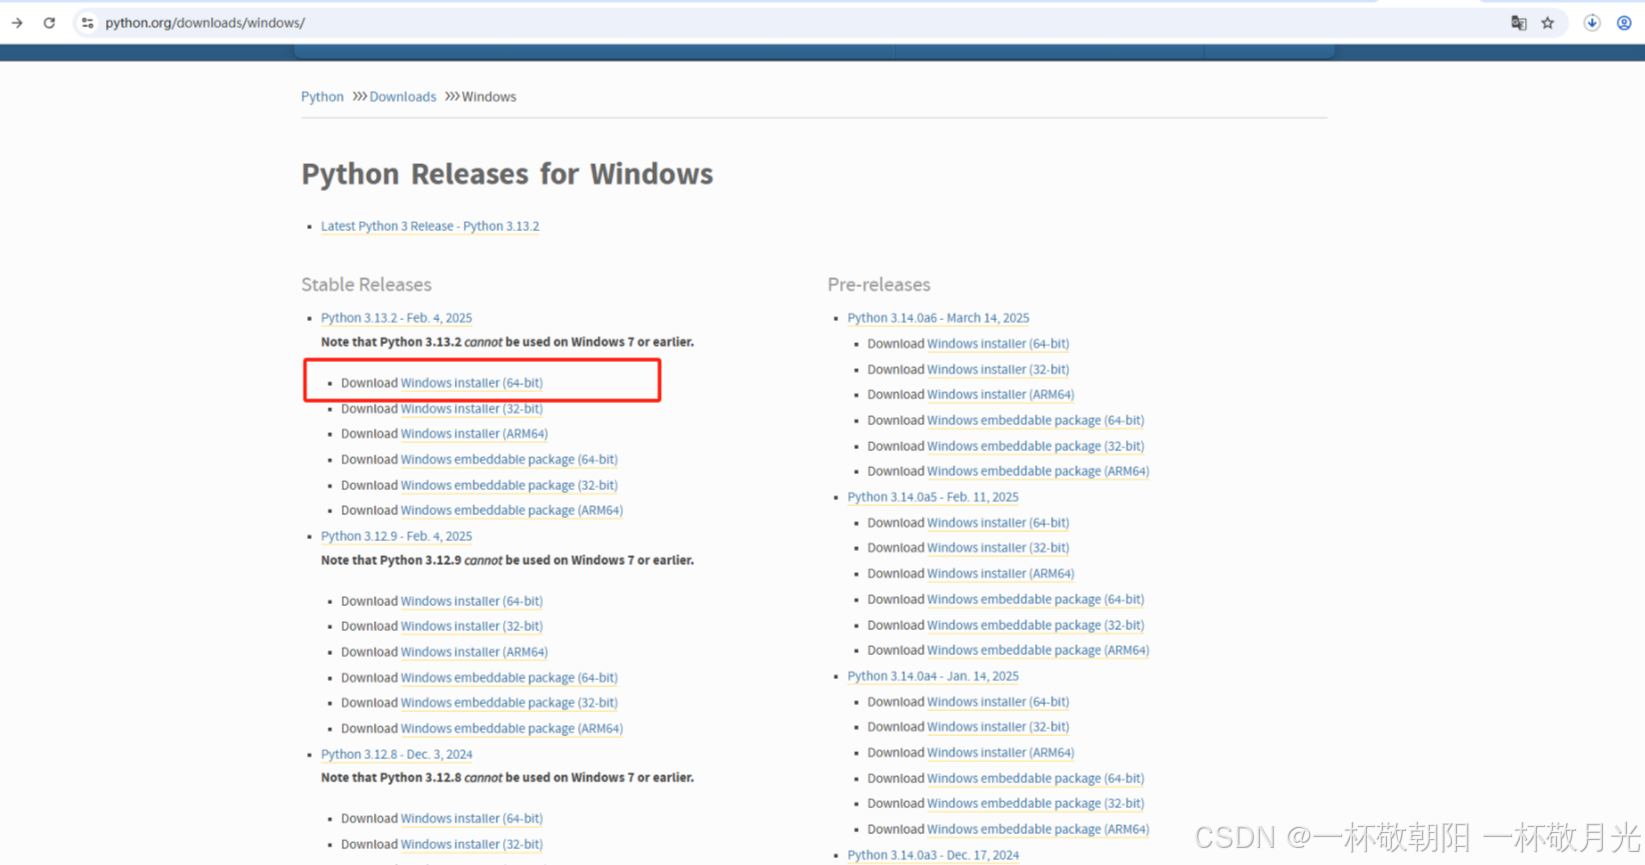Open the Python 3.13.2 - Feb. 4, 2025 release

point(396,318)
